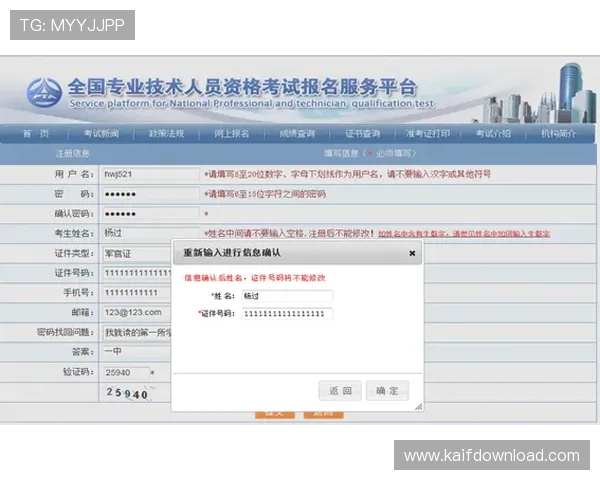
Task: Click the 确定 button in dialog
Action: point(387,391)
